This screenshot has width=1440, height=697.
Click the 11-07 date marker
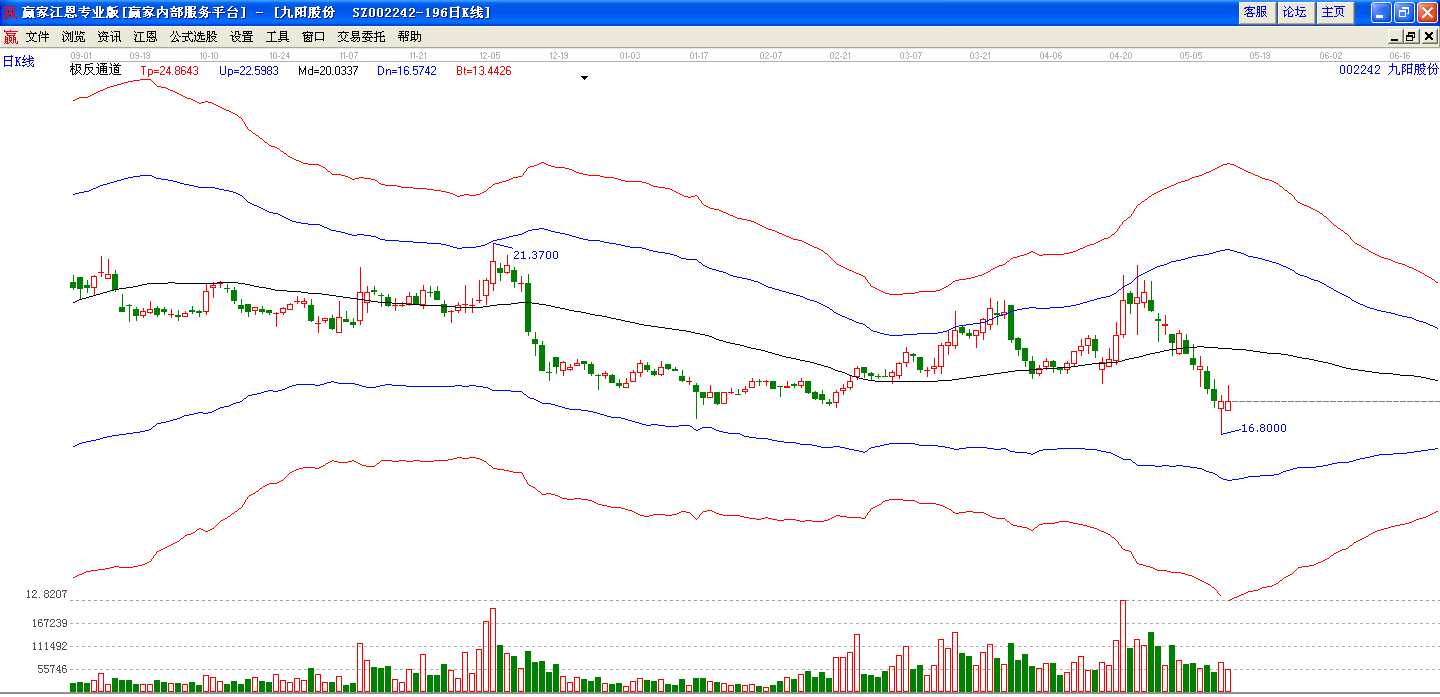348,56
